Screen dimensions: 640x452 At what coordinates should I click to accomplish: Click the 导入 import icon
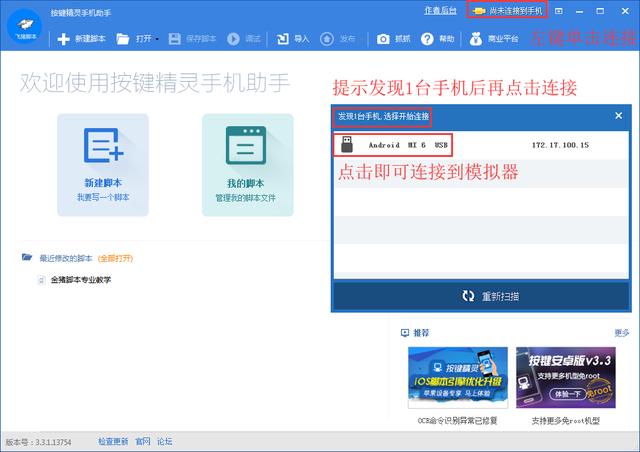pos(282,39)
